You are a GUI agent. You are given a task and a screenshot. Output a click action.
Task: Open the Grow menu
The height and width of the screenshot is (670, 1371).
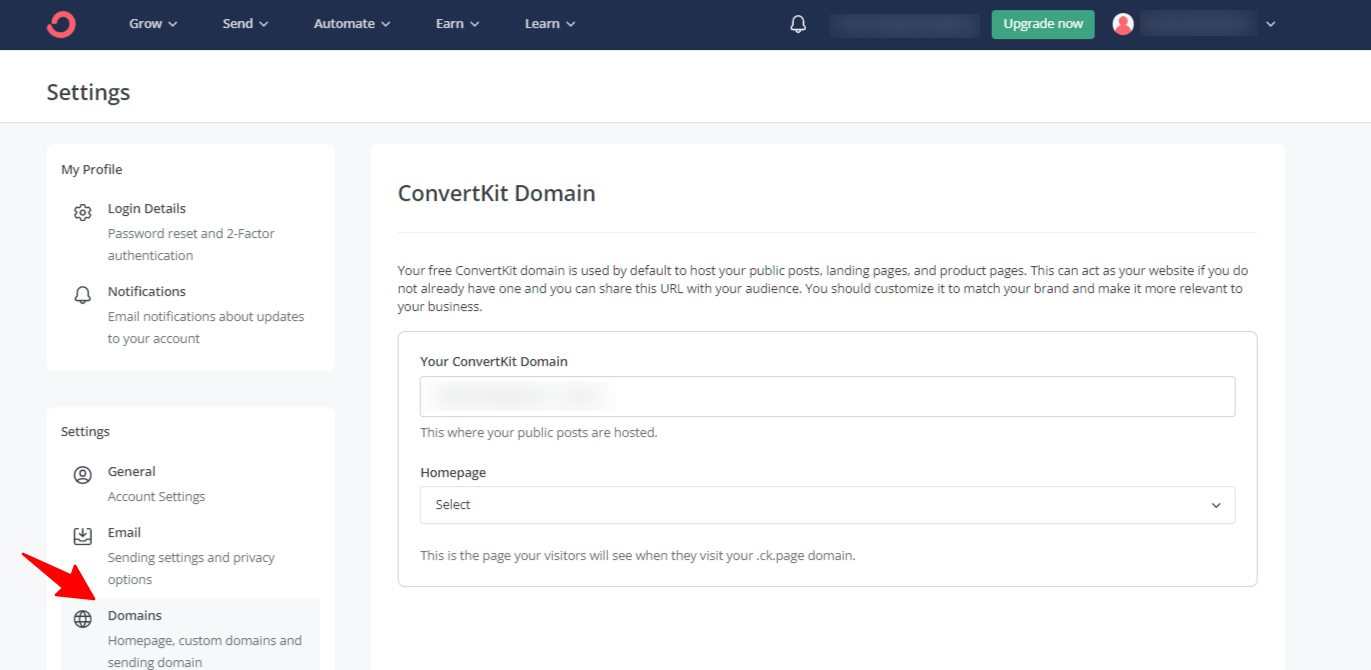pyautogui.click(x=152, y=24)
